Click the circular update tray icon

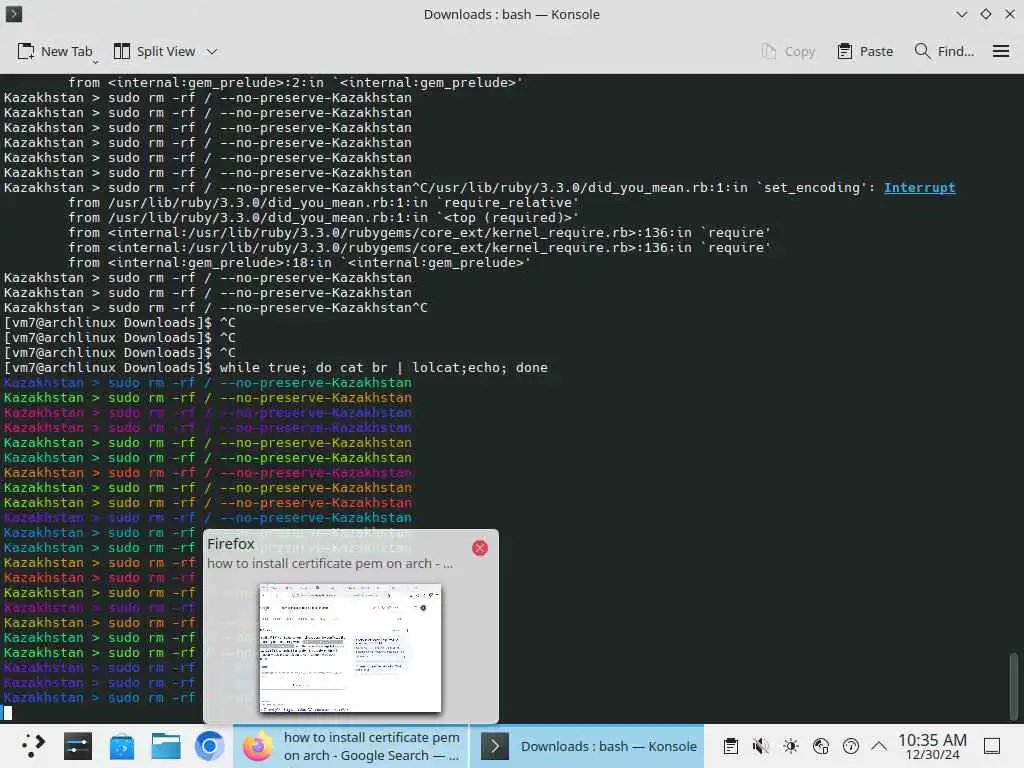850,746
